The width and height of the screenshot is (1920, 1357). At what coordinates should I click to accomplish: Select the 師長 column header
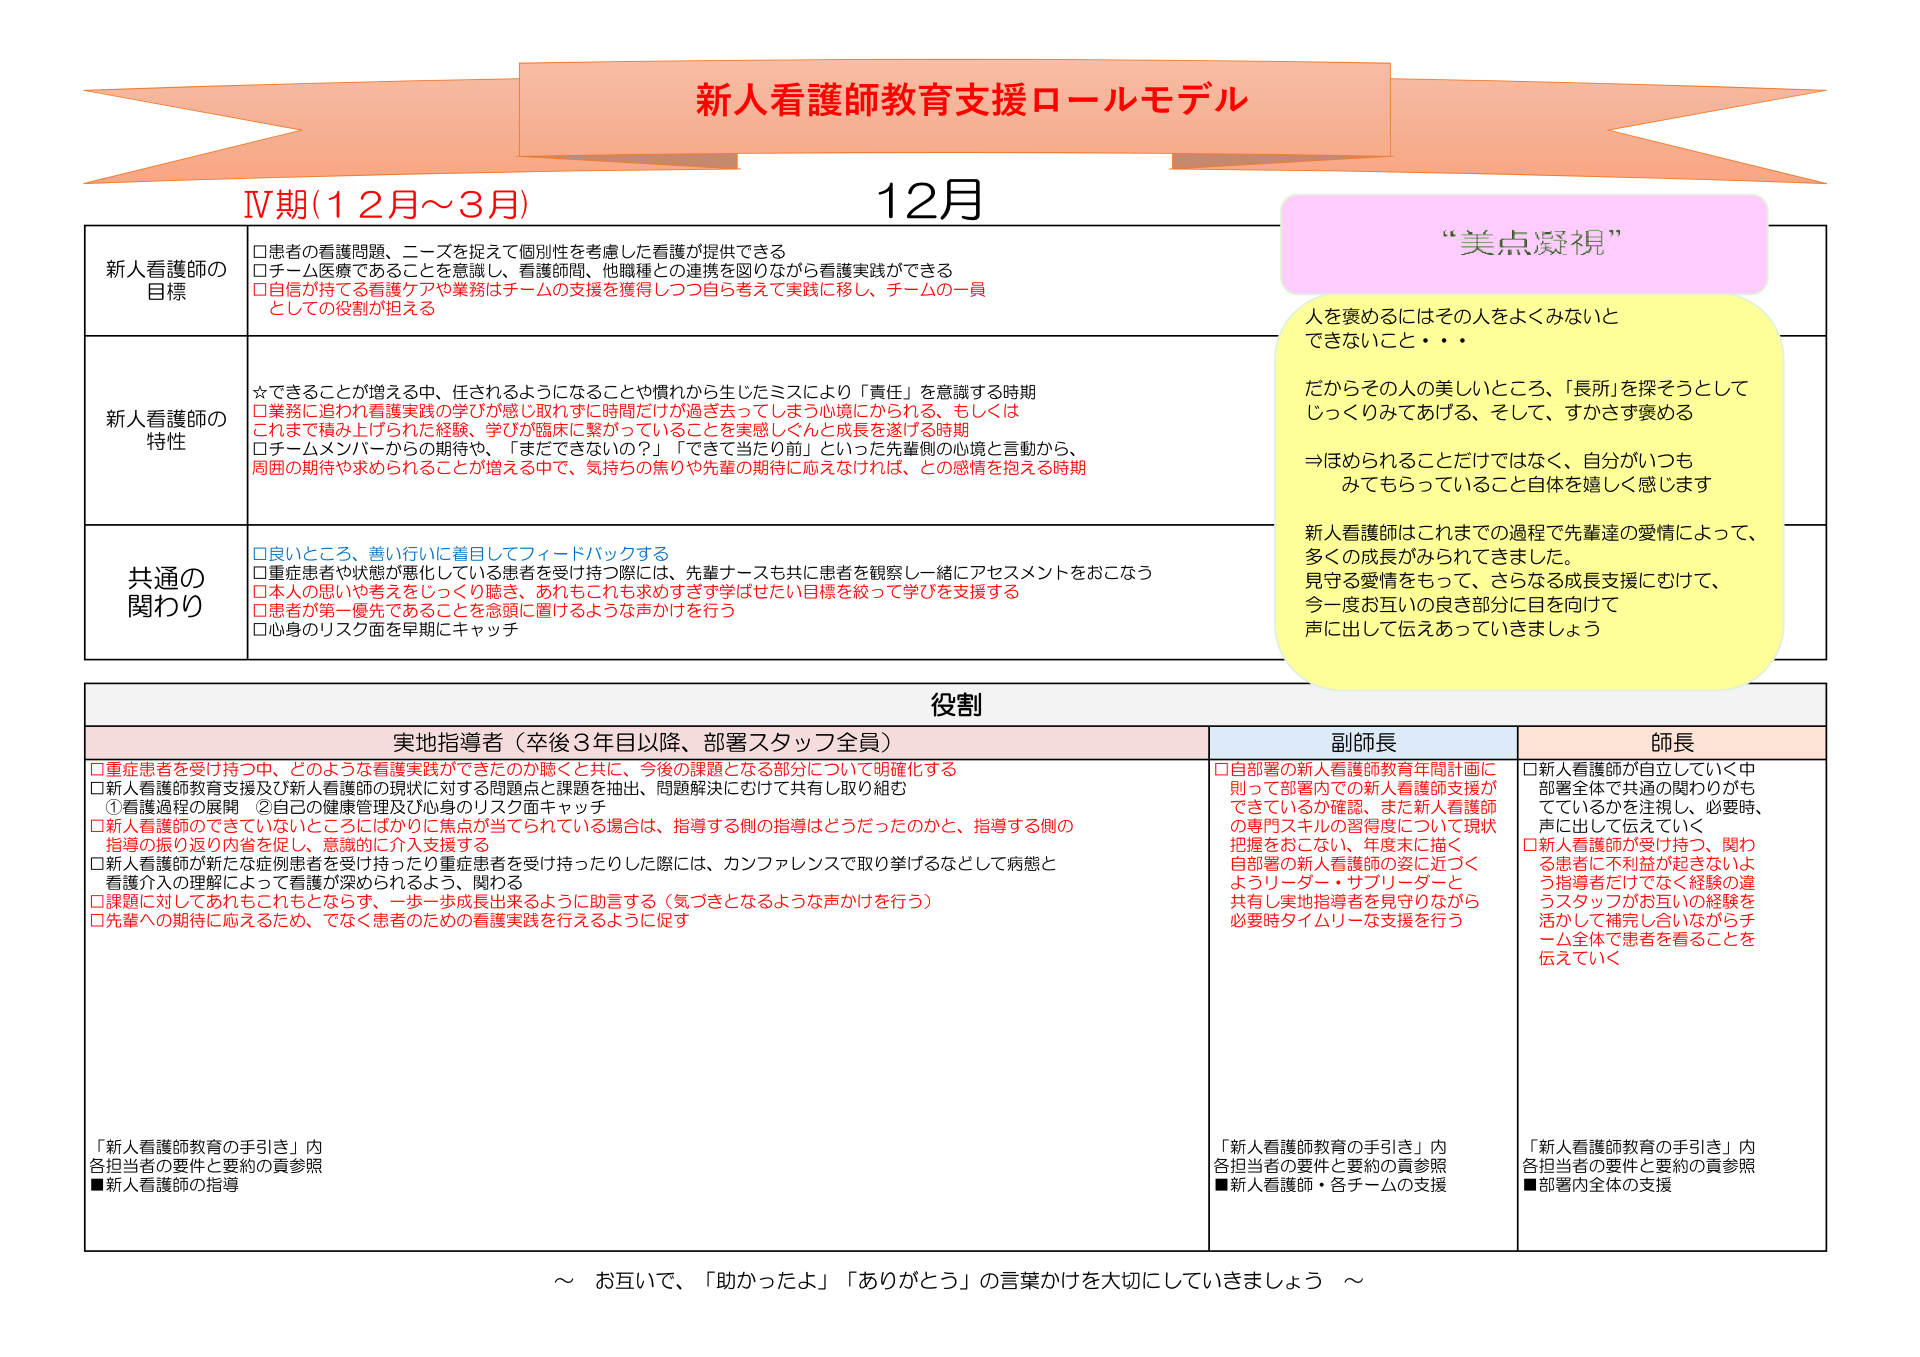coord(1670,743)
